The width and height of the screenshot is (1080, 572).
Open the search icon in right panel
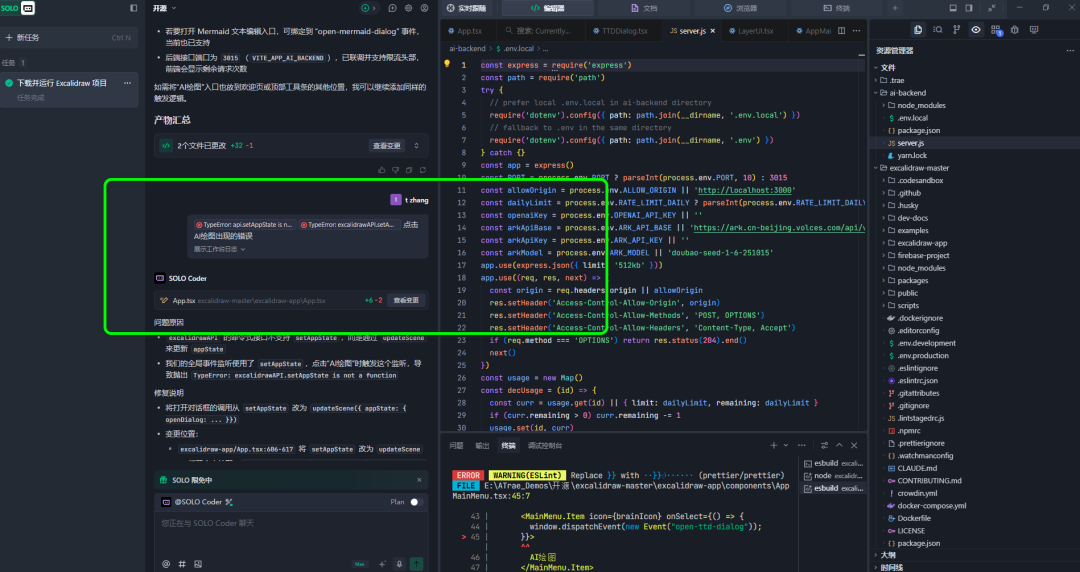tap(937, 30)
